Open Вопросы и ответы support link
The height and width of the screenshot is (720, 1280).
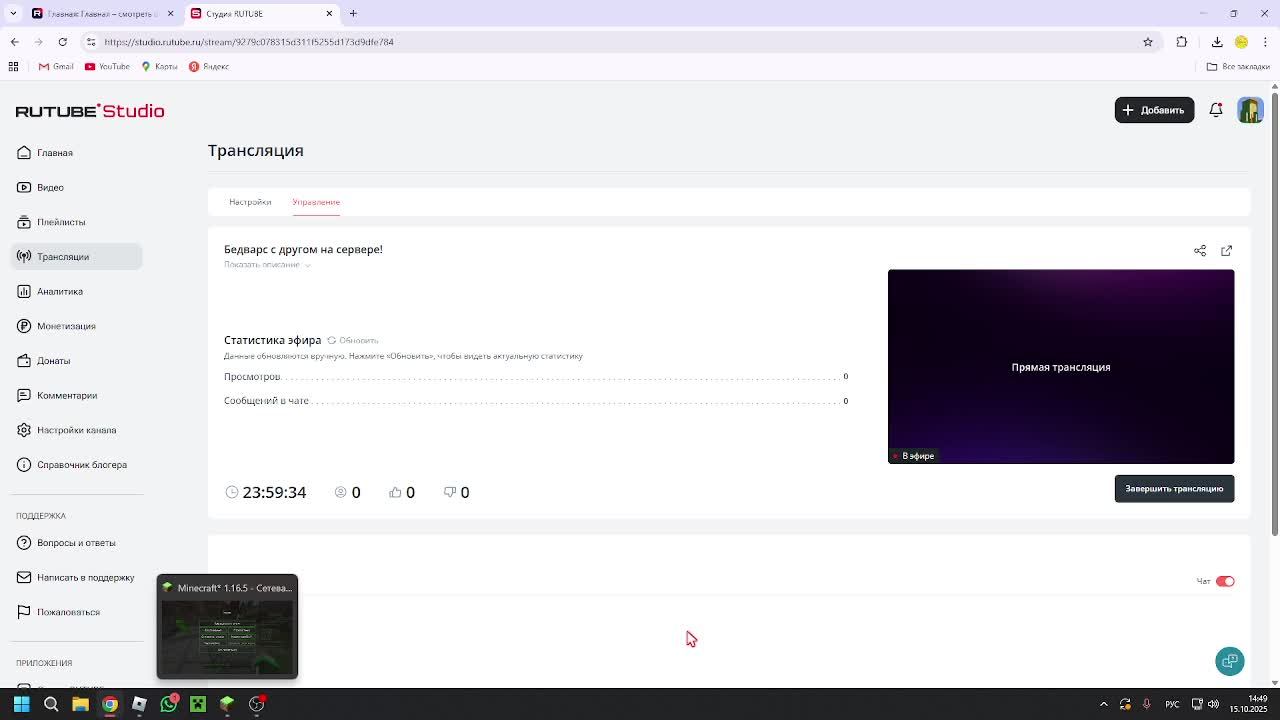77,543
